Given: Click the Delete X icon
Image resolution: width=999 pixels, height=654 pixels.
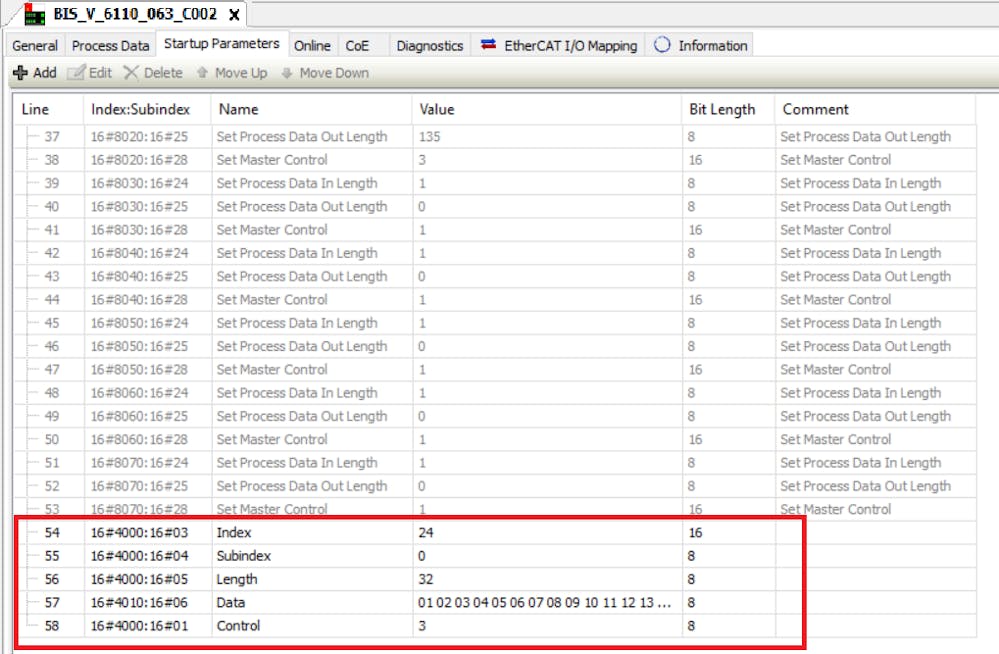Looking at the screenshot, I should 131,73.
